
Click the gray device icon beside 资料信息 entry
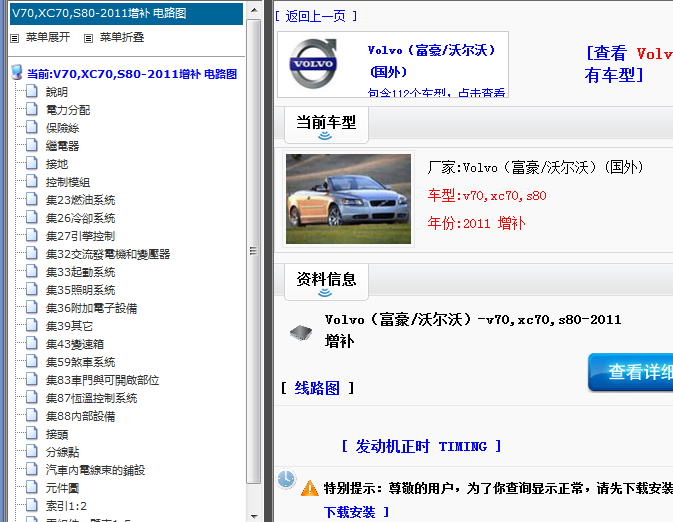(x=301, y=333)
